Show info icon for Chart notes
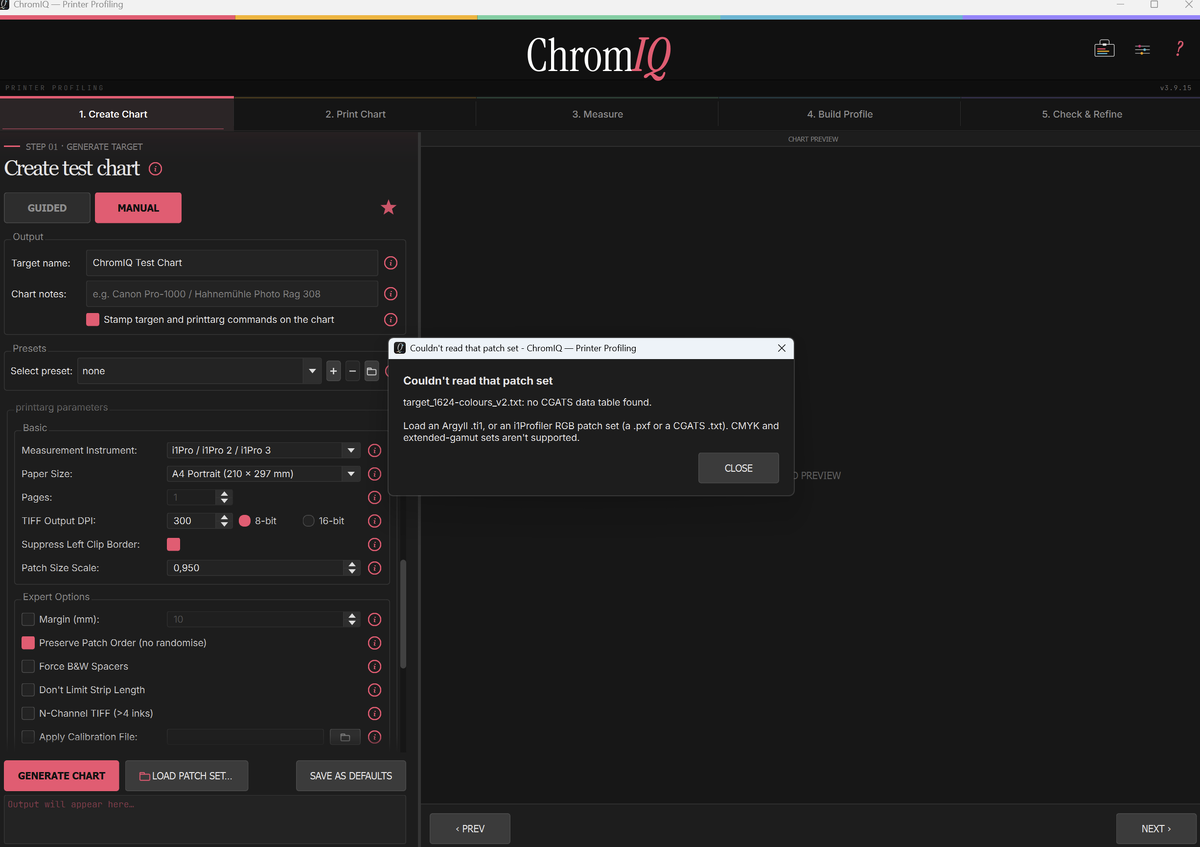The image size is (1200, 847). [391, 294]
